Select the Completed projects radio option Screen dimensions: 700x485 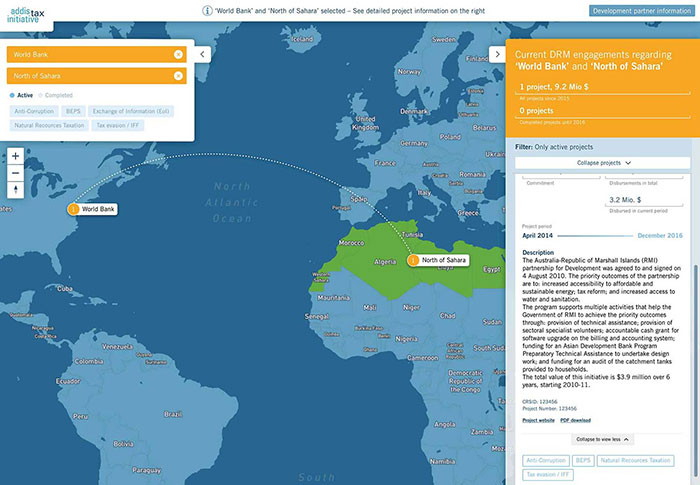click(x=55, y=95)
